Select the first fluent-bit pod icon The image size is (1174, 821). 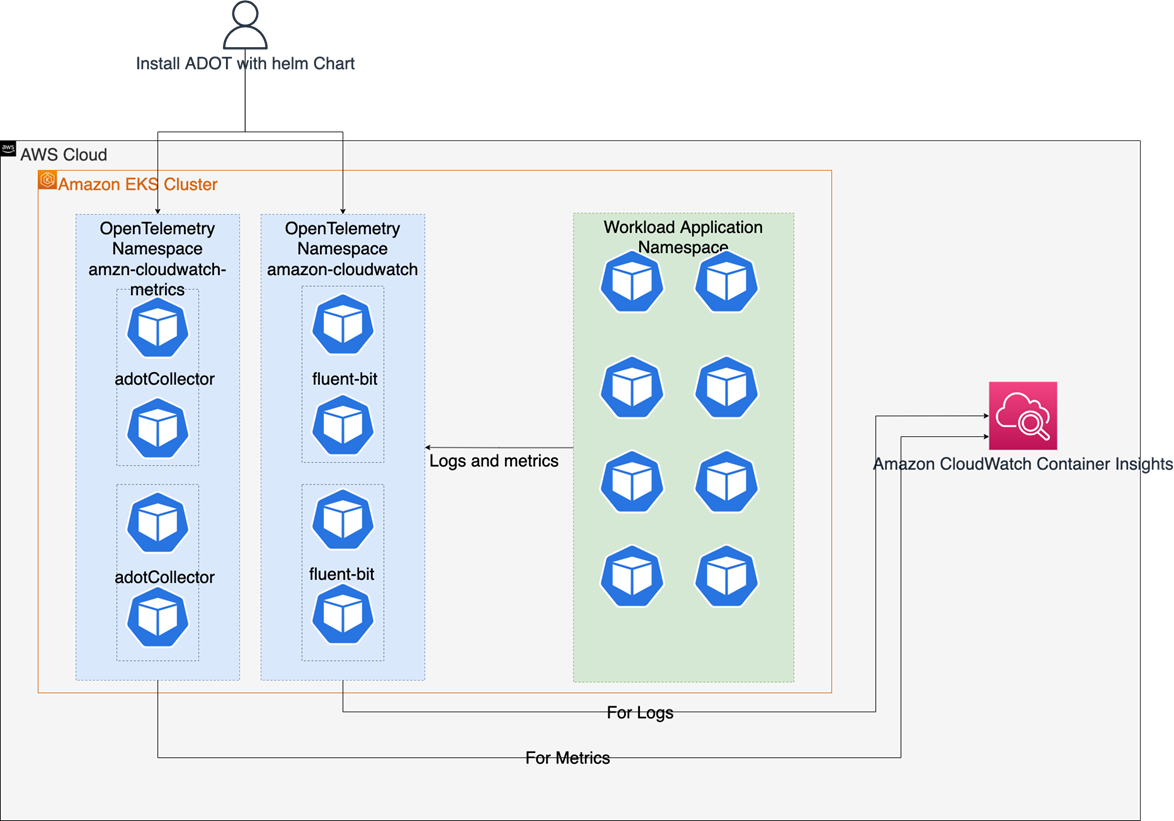coord(343,324)
